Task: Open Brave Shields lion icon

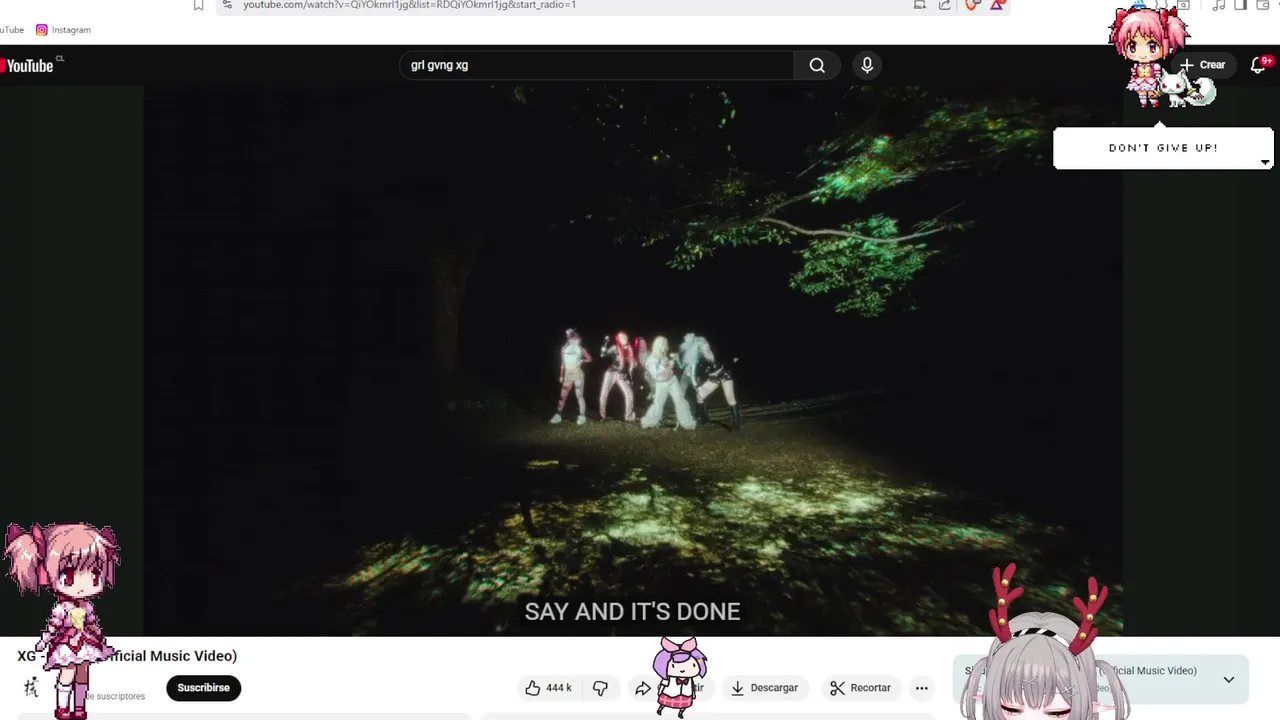Action: (x=972, y=5)
